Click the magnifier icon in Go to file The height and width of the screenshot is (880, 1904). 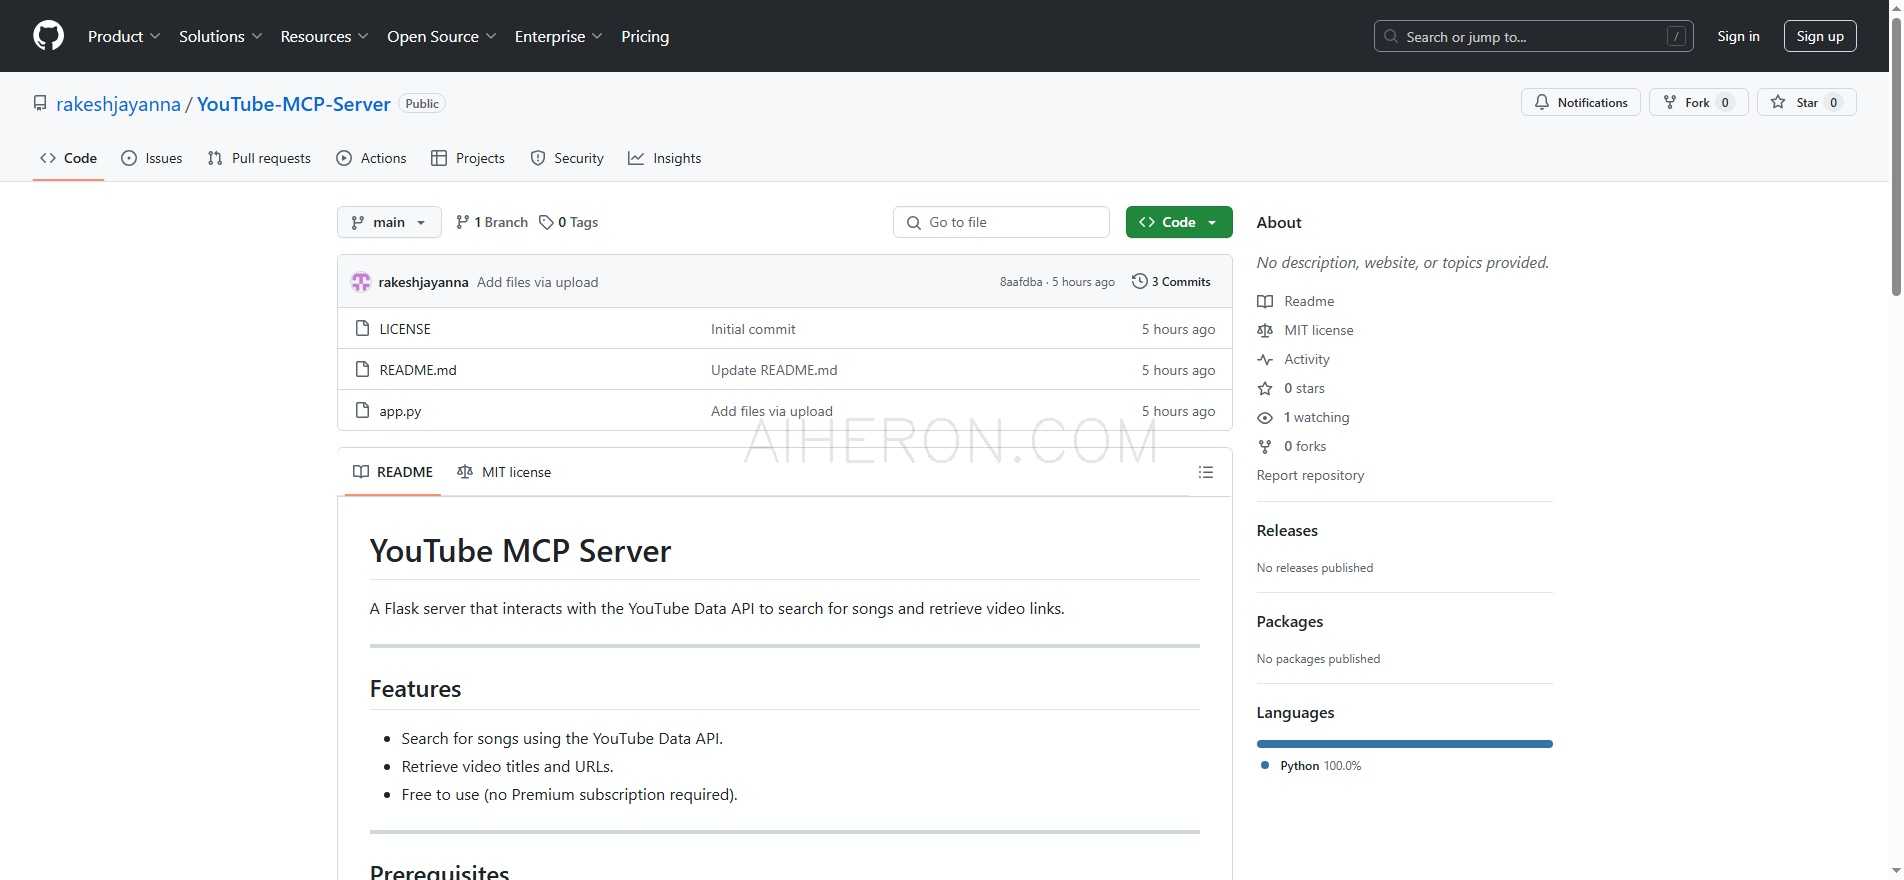(913, 222)
